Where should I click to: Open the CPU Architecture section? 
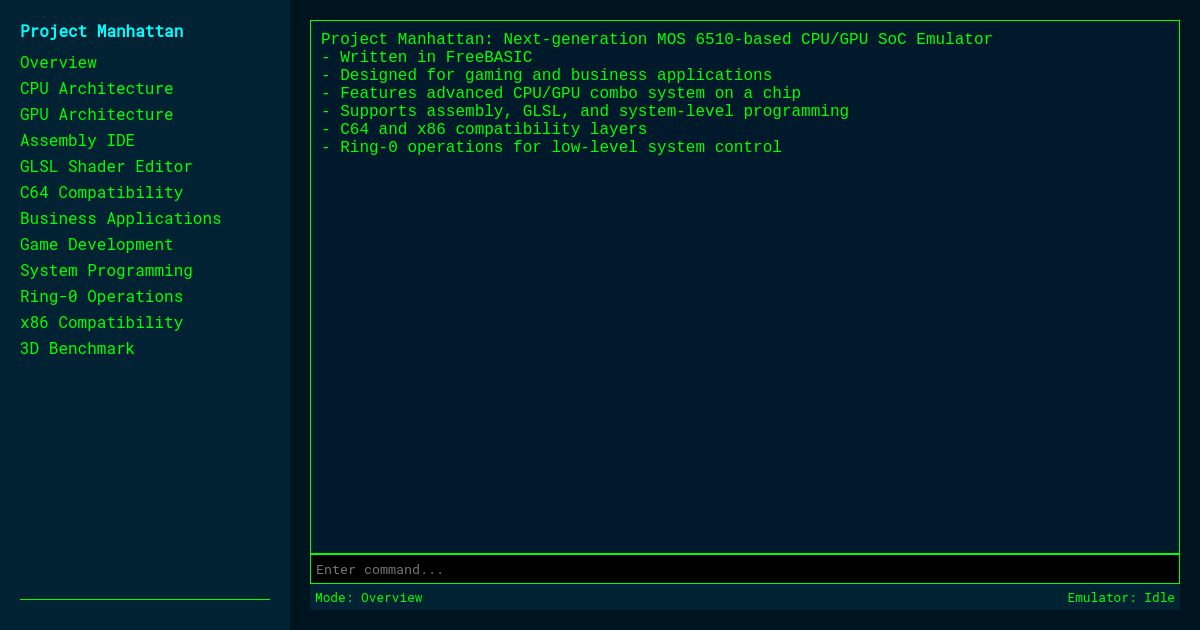[96, 88]
